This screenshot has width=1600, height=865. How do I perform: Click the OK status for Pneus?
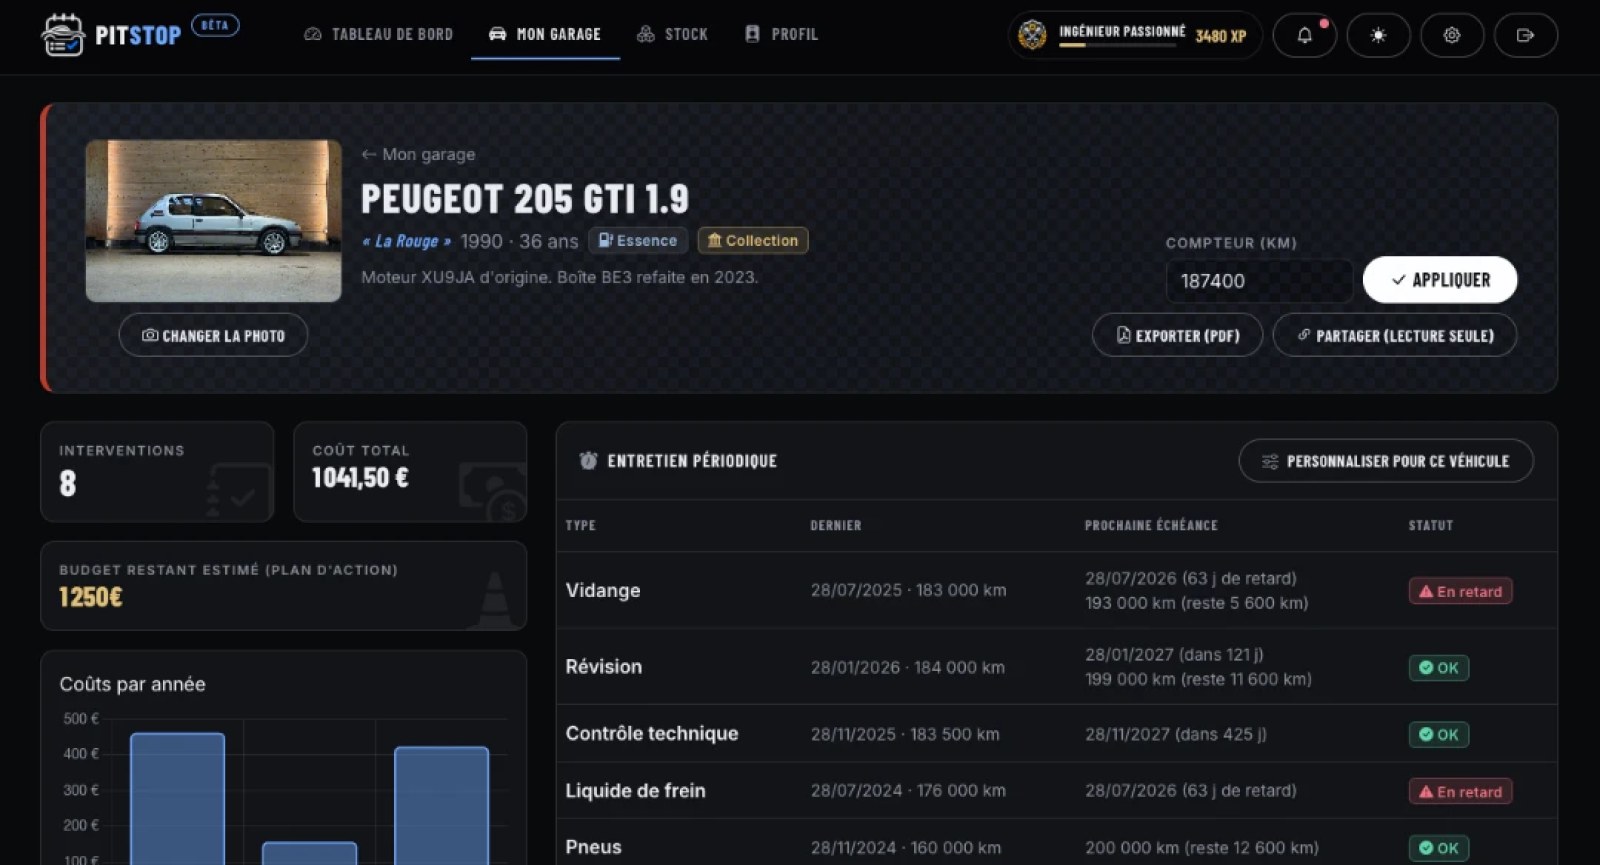click(x=1438, y=848)
